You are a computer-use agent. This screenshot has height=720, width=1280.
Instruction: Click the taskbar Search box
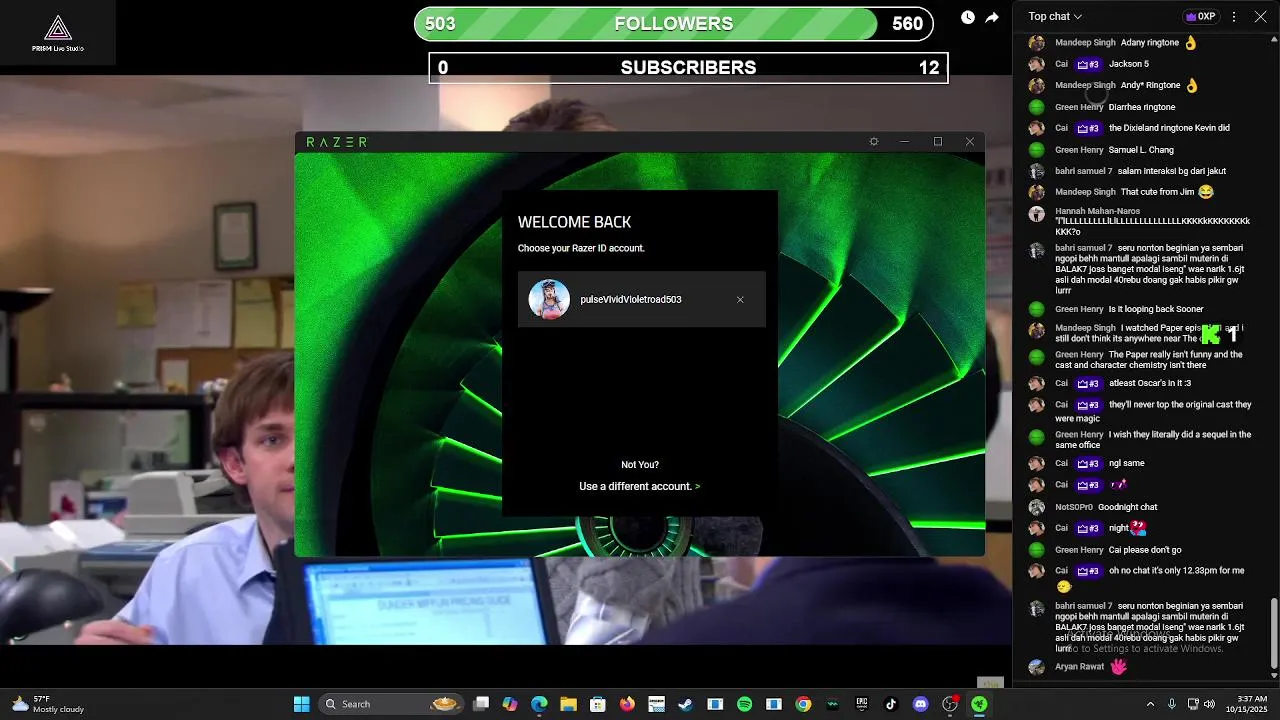pyautogui.click(x=391, y=704)
